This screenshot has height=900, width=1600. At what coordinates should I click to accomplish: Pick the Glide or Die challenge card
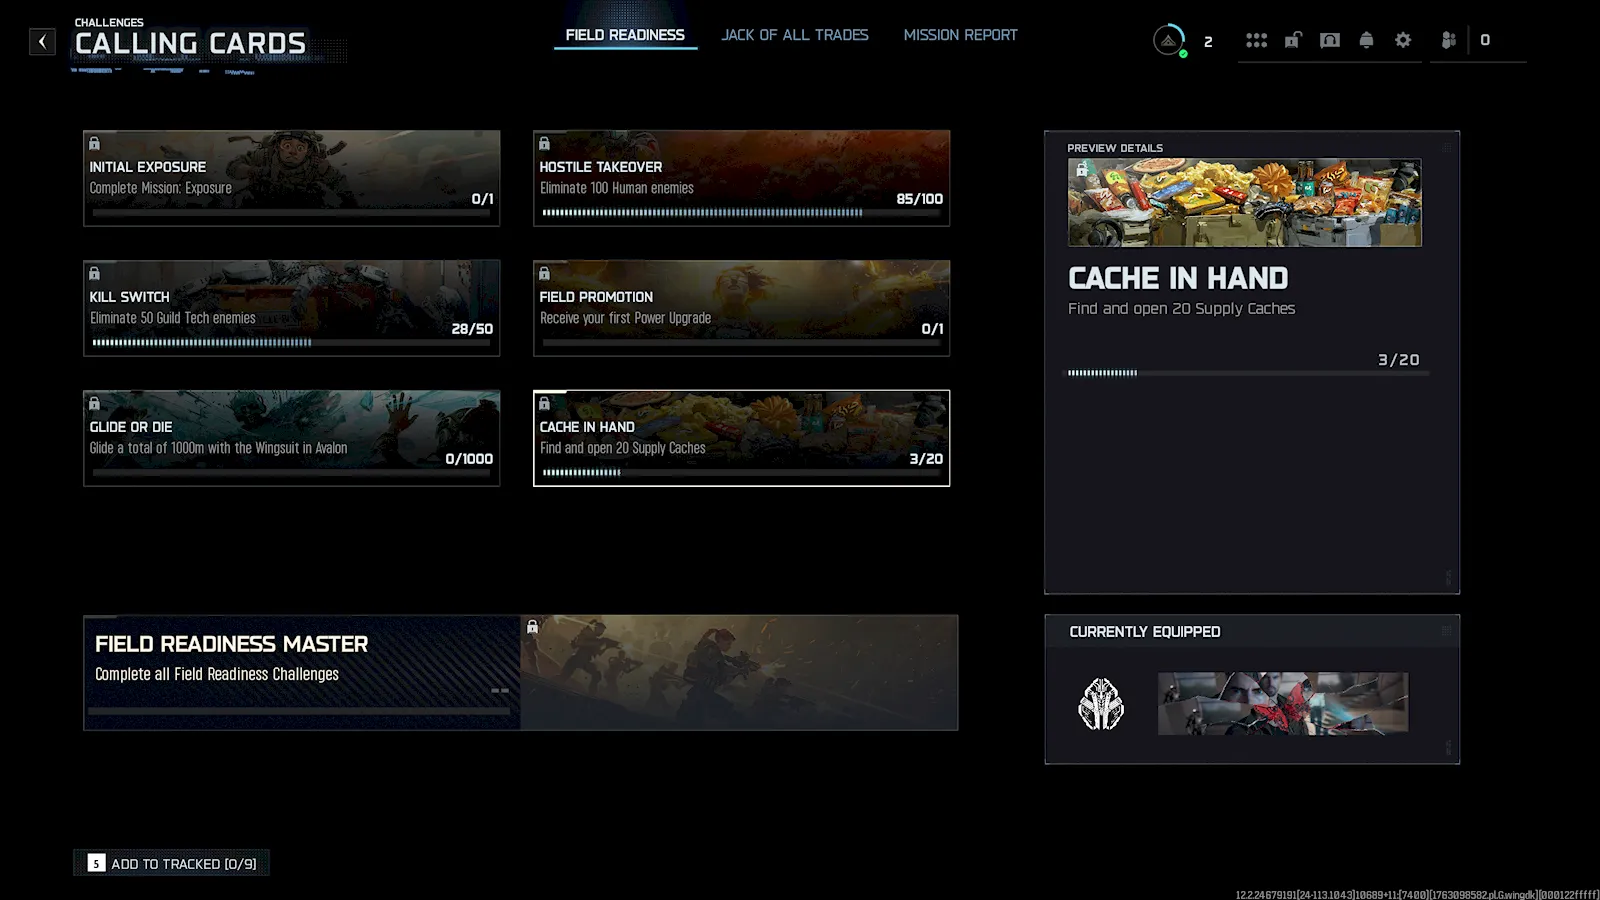pyautogui.click(x=291, y=438)
